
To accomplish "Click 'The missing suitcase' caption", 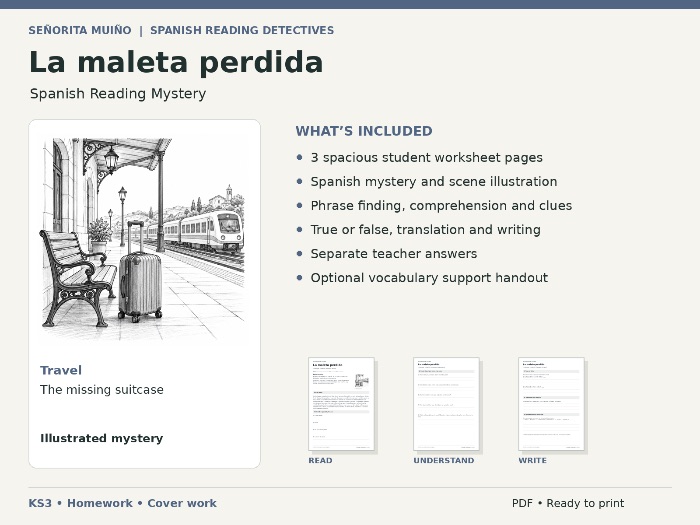I will click(x=102, y=390).
